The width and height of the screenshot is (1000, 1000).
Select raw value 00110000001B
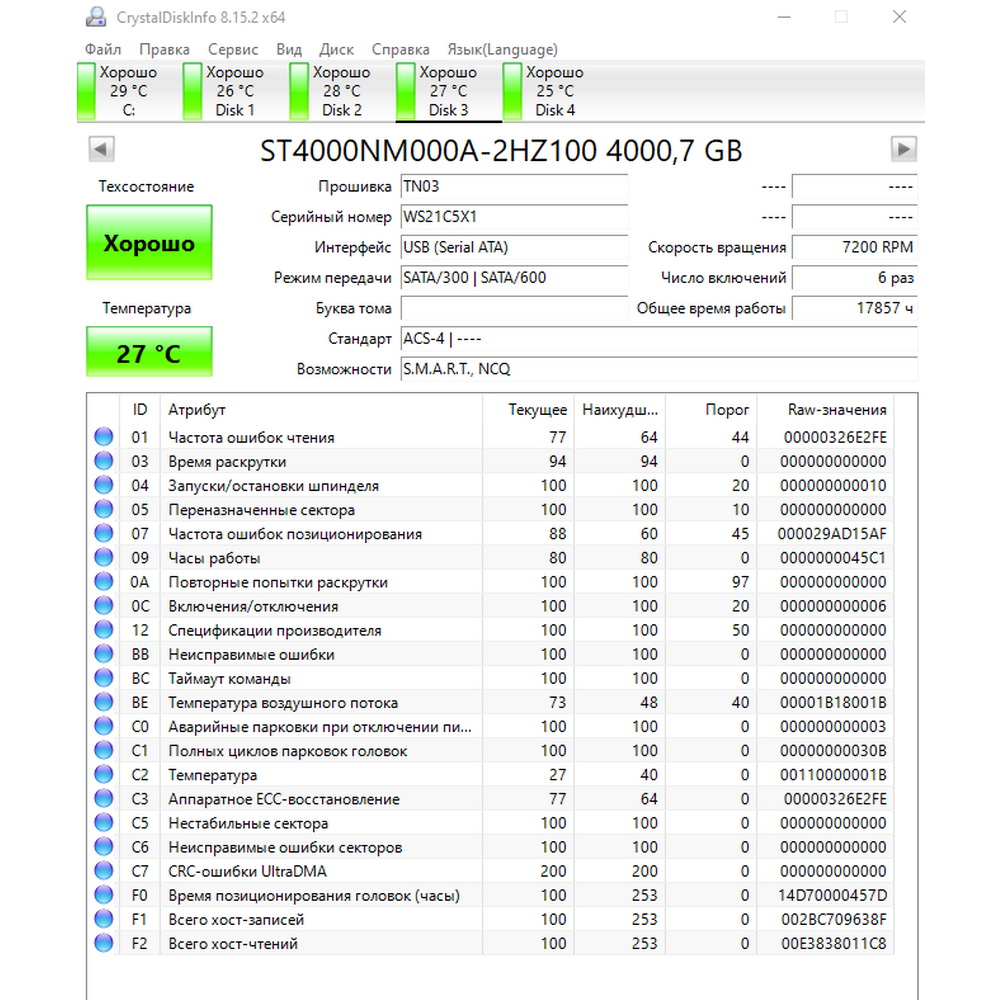pyautogui.click(x=833, y=775)
